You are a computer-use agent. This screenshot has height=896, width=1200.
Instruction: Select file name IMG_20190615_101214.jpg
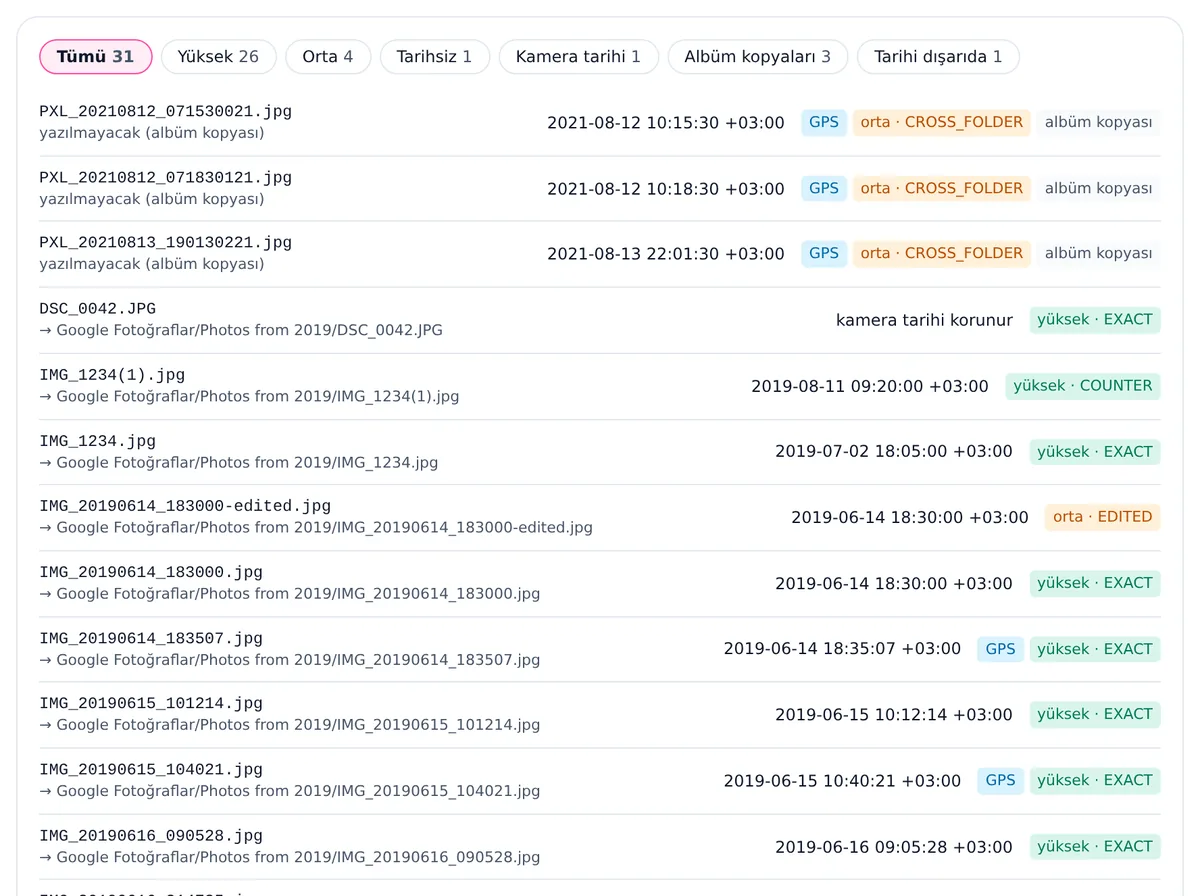click(x=151, y=703)
